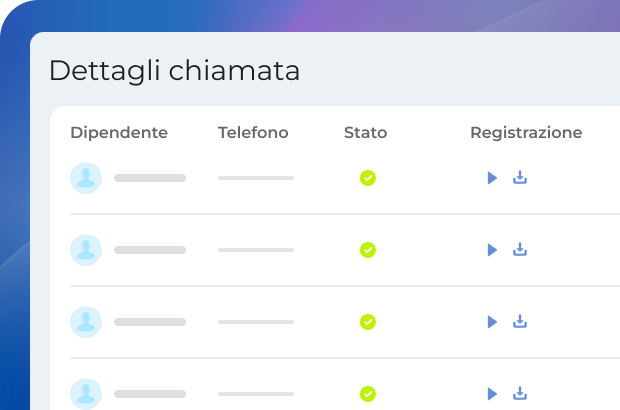Sort by the Telefono column header
Viewport: 620px width, 410px height.
click(x=253, y=133)
